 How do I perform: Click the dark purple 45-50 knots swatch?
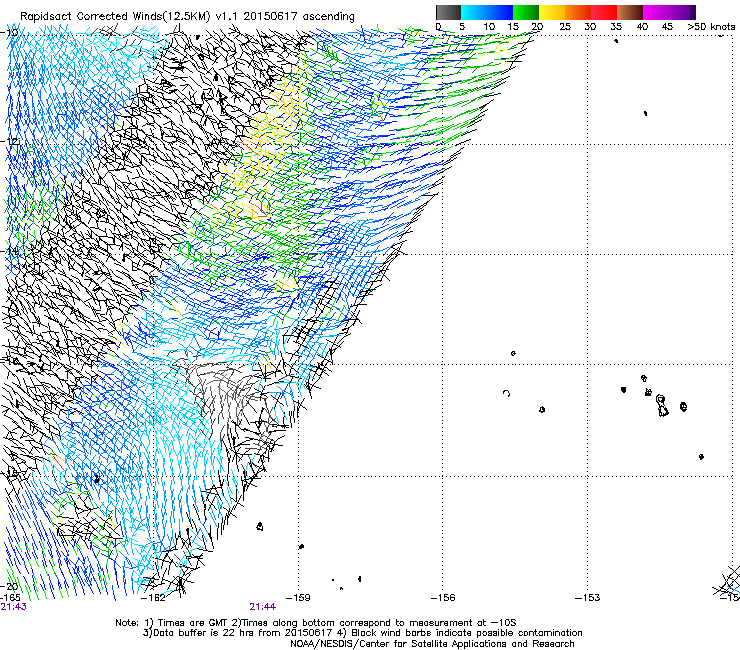point(682,12)
